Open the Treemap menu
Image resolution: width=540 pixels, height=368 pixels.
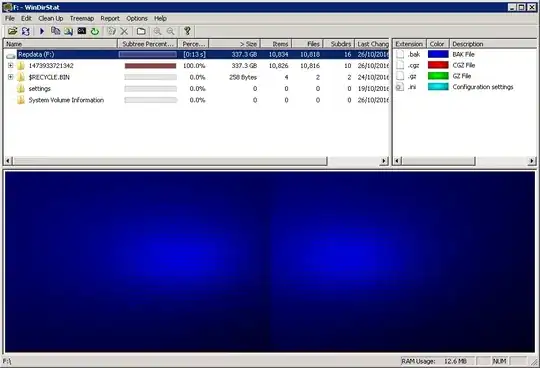pyautogui.click(x=82, y=19)
